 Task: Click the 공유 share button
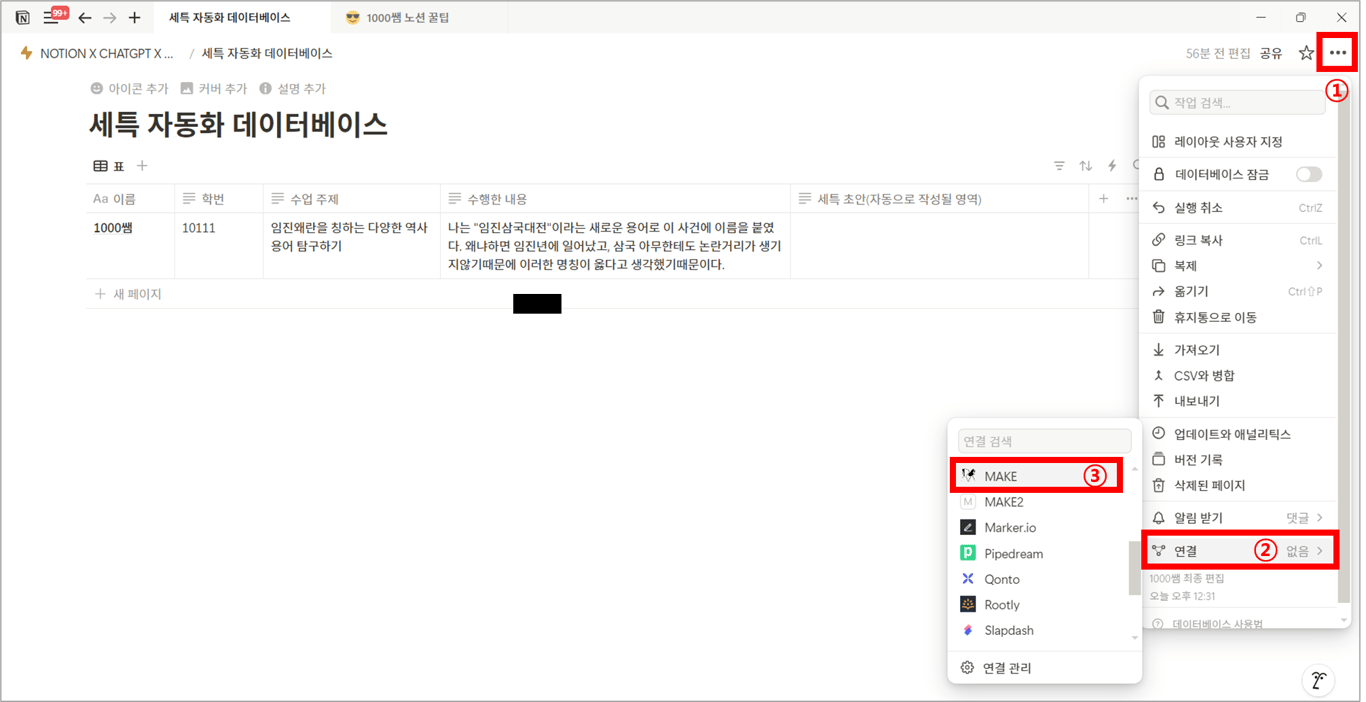coord(1271,53)
